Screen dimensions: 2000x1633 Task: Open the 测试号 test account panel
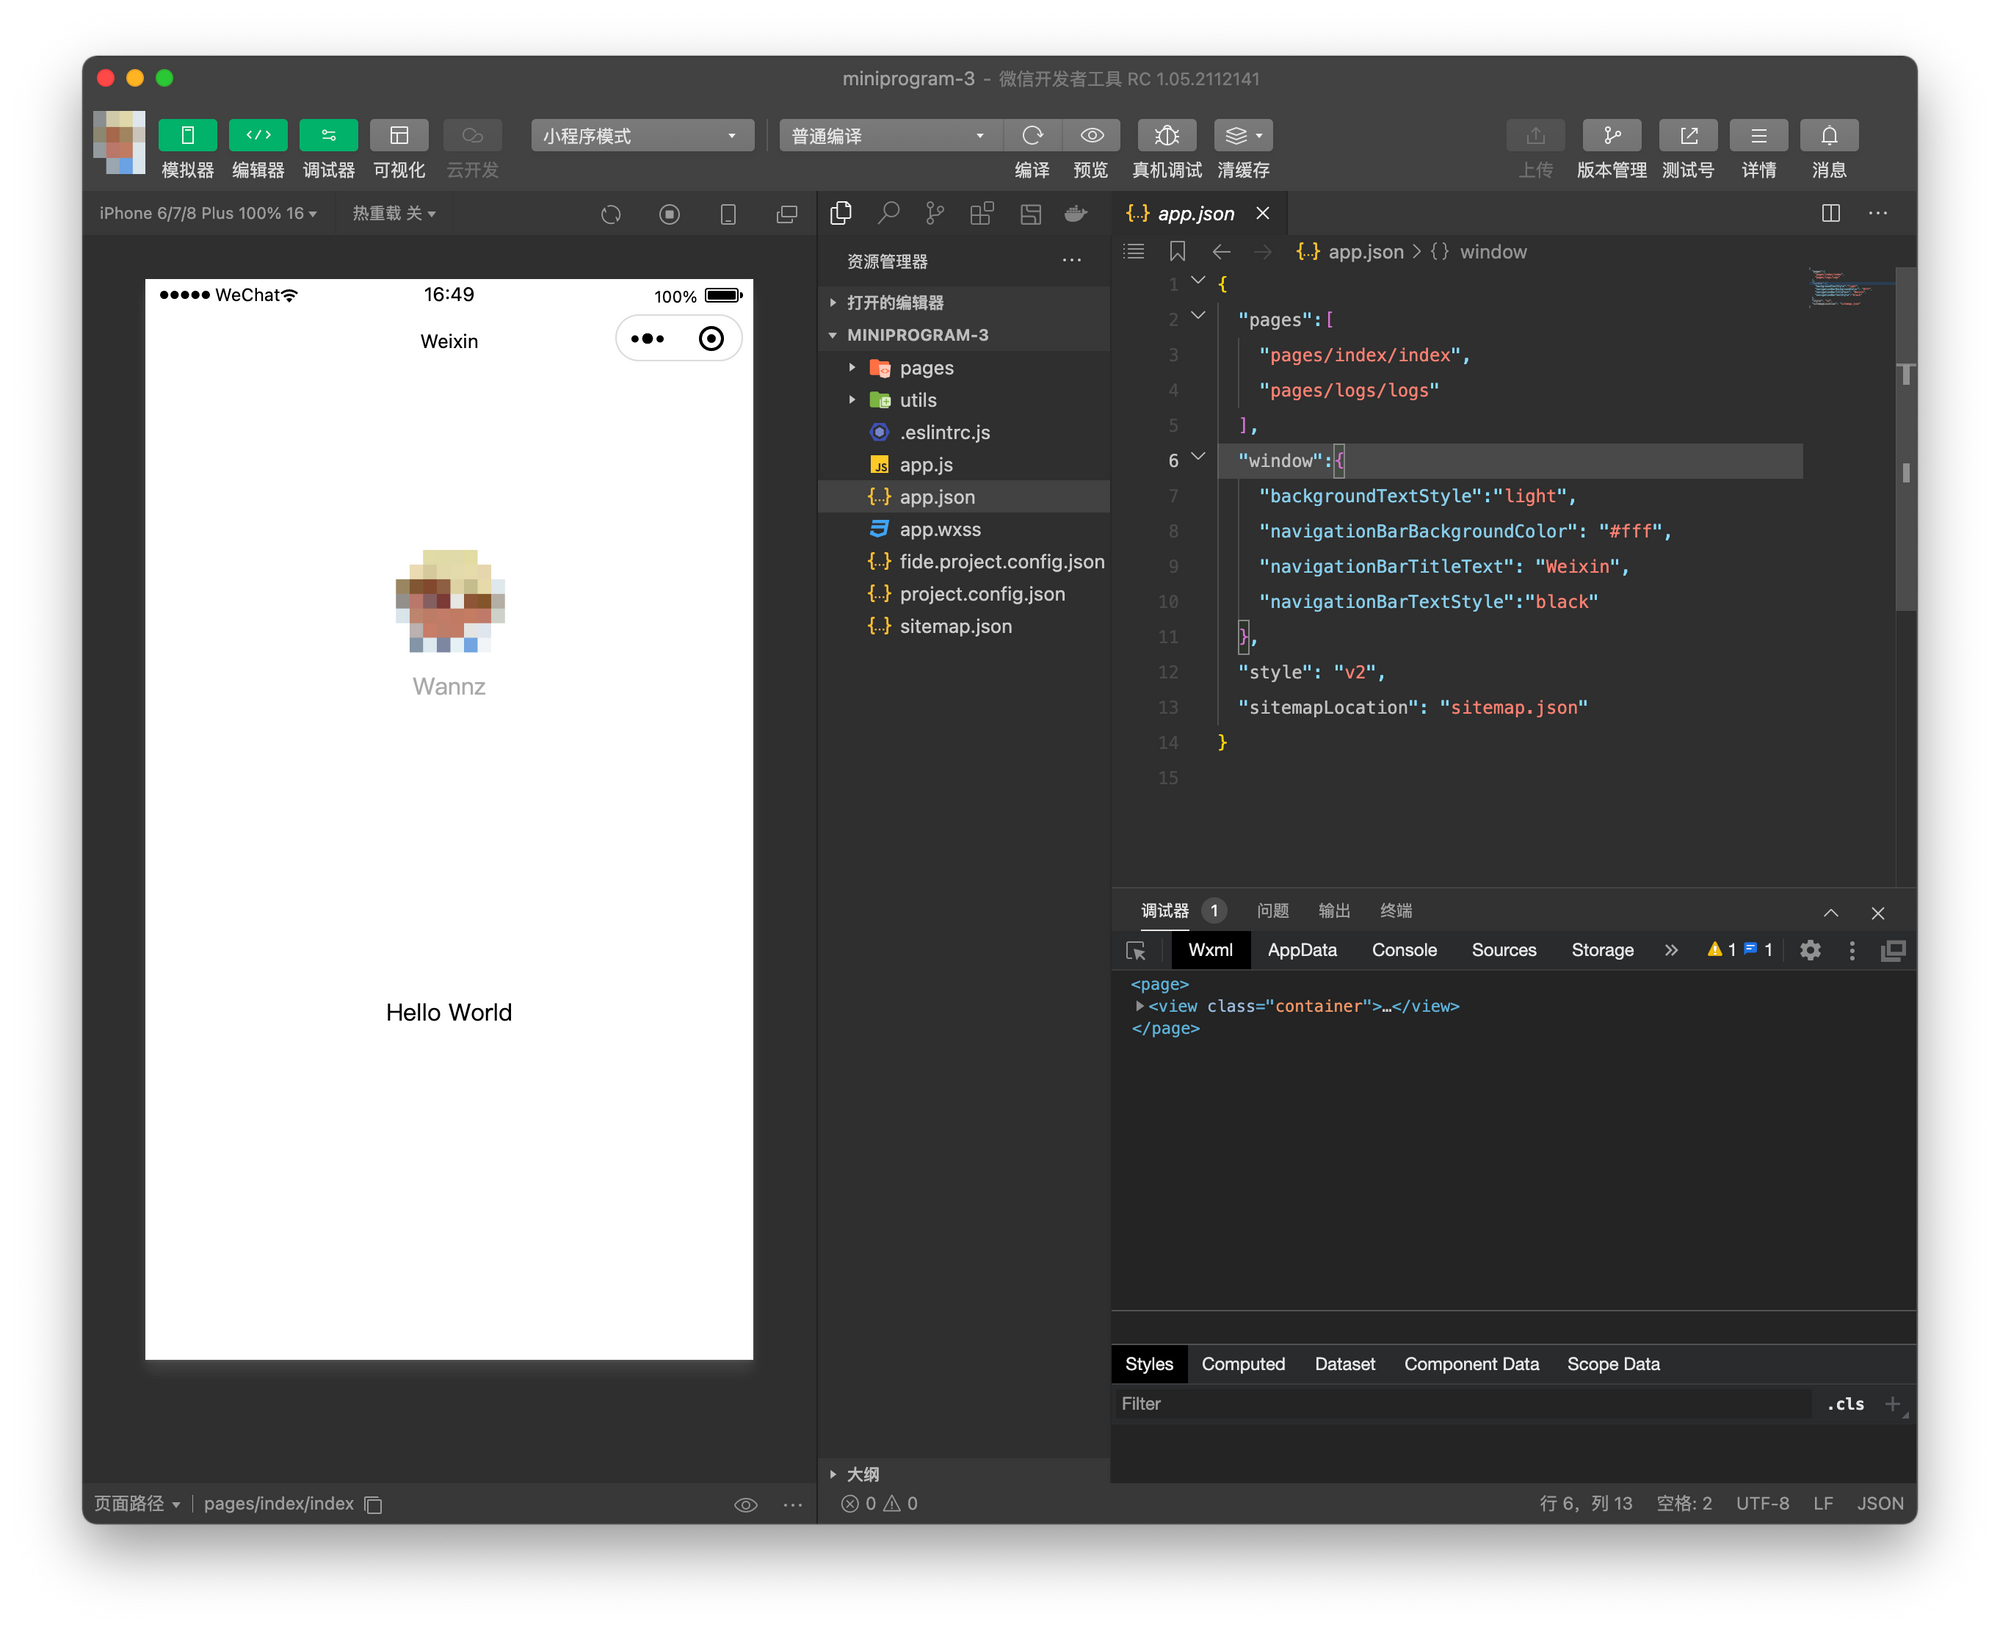pyautogui.click(x=1688, y=135)
